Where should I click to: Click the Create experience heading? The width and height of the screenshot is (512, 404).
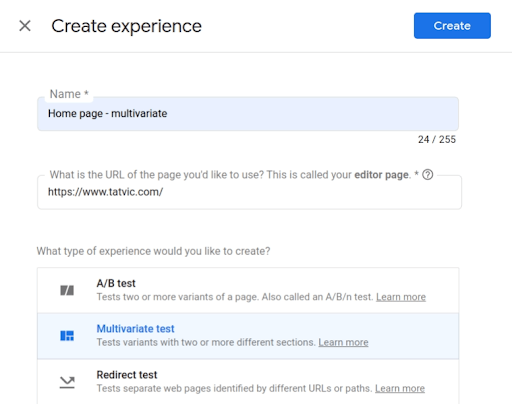(x=126, y=26)
